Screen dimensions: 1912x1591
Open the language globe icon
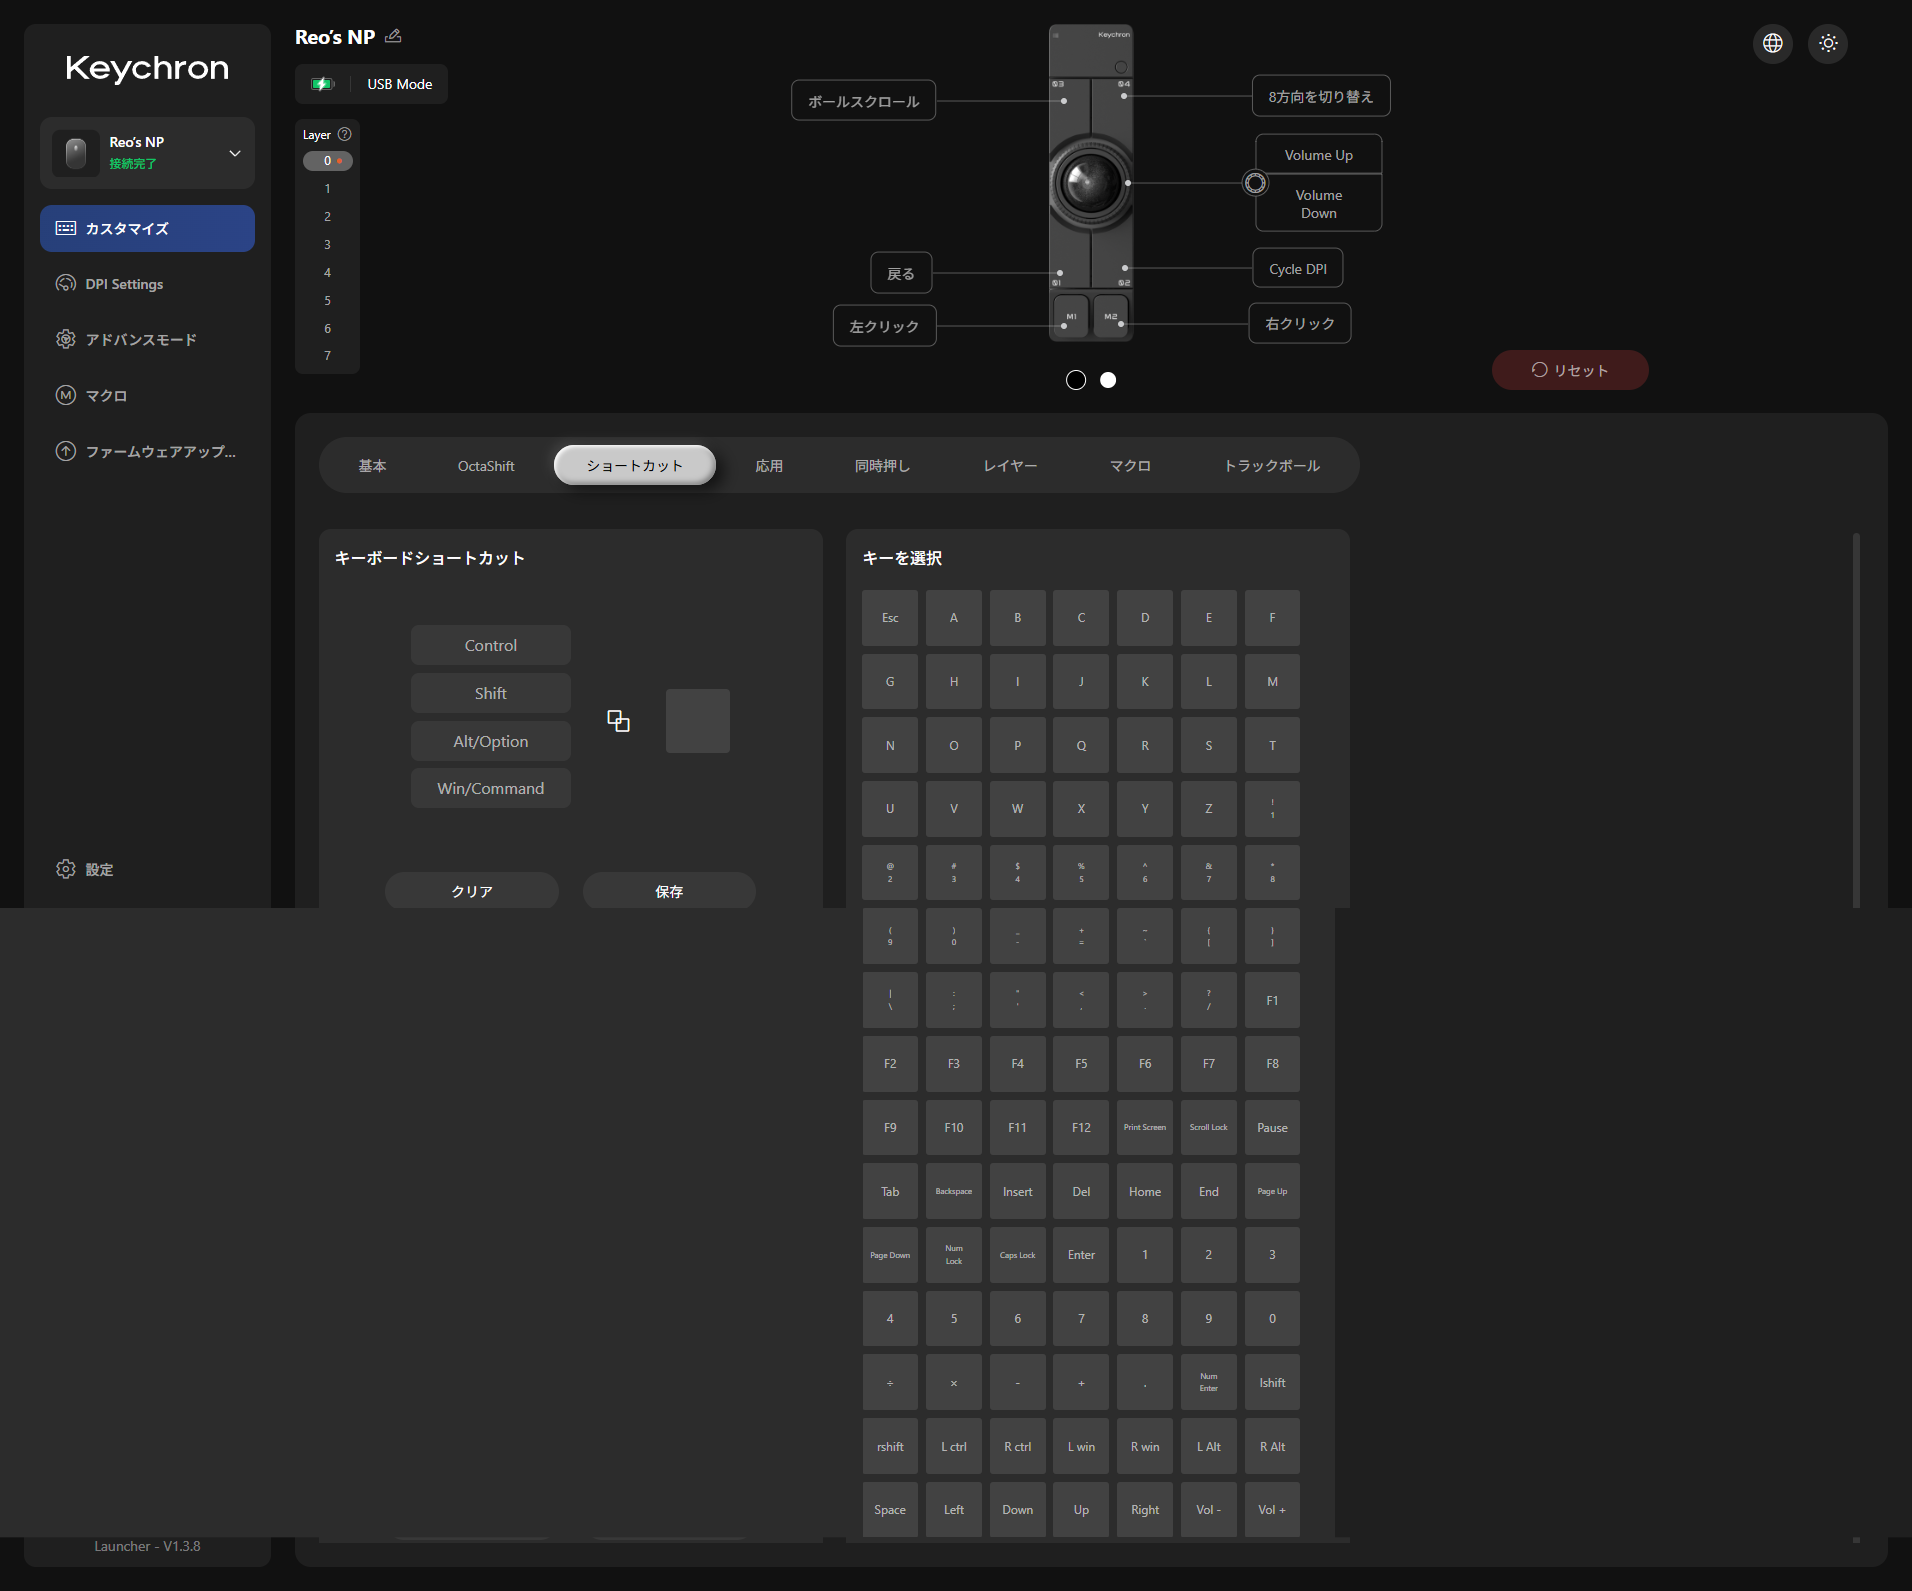[1773, 43]
